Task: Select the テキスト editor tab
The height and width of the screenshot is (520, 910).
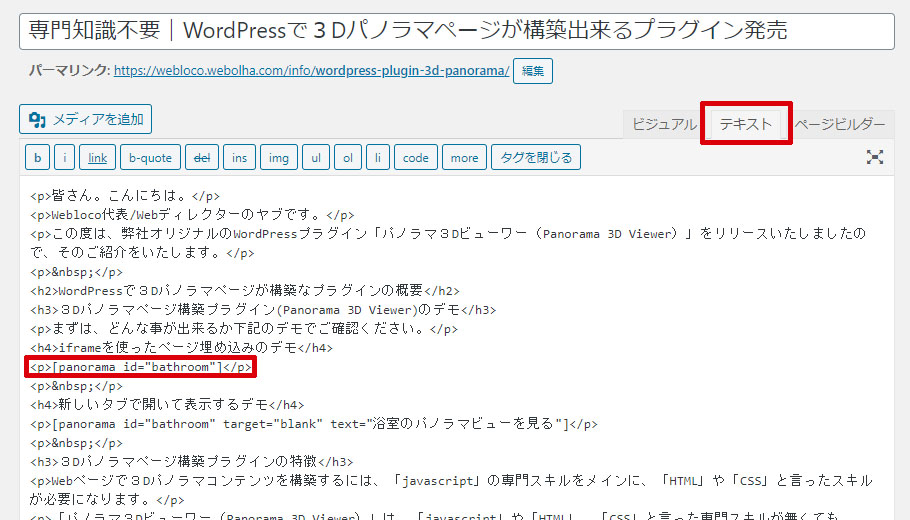Action: (x=746, y=124)
